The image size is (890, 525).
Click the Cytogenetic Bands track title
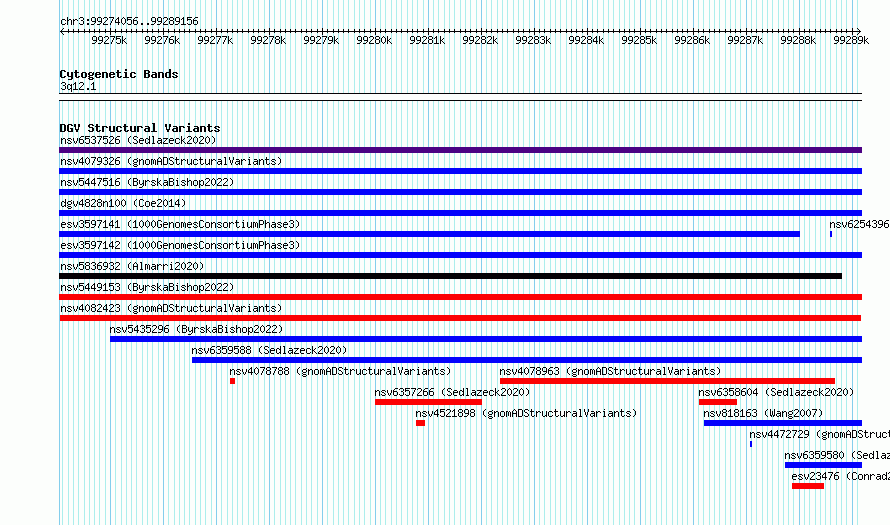(119, 74)
